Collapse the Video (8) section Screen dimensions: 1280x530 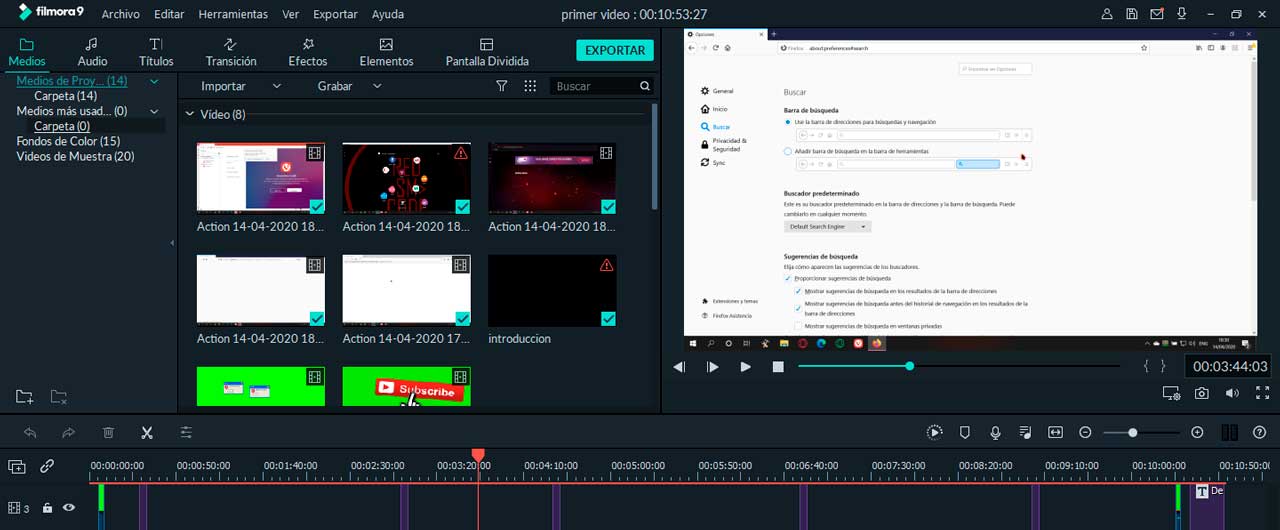190,115
